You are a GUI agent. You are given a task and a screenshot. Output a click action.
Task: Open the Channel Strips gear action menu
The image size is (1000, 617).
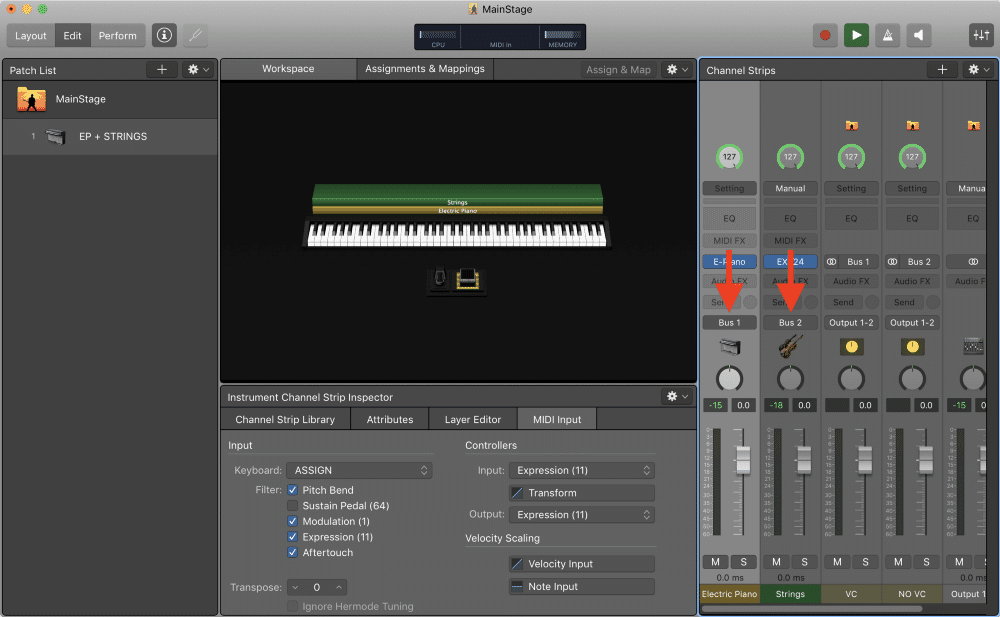click(x=978, y=70)
